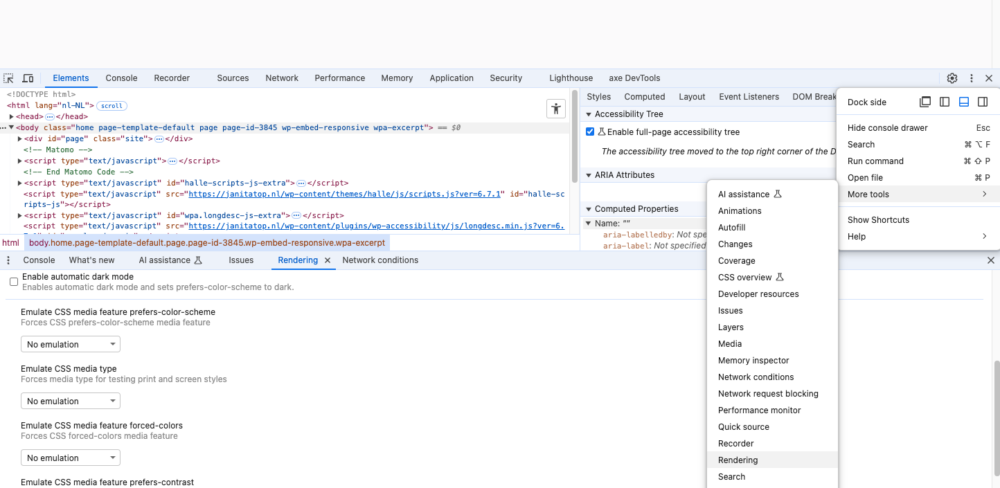Undock DevTools into separate window icon
The height and width of the screenshot is (488, 1000).
pos(925,102)
